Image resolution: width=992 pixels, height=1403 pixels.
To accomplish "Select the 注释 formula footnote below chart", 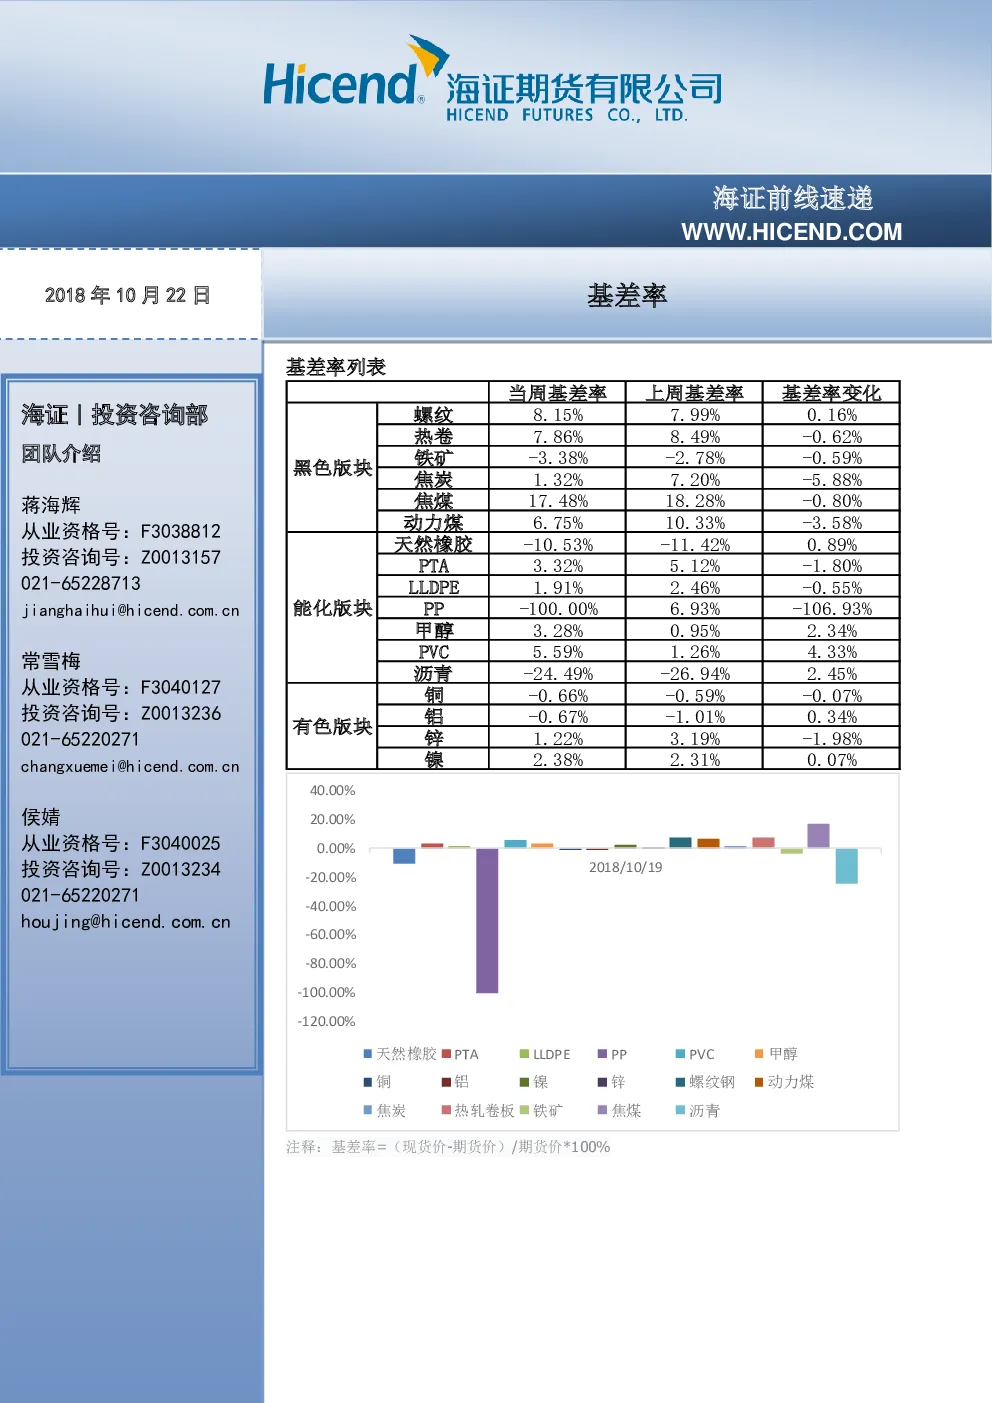I will (448, 1147).
